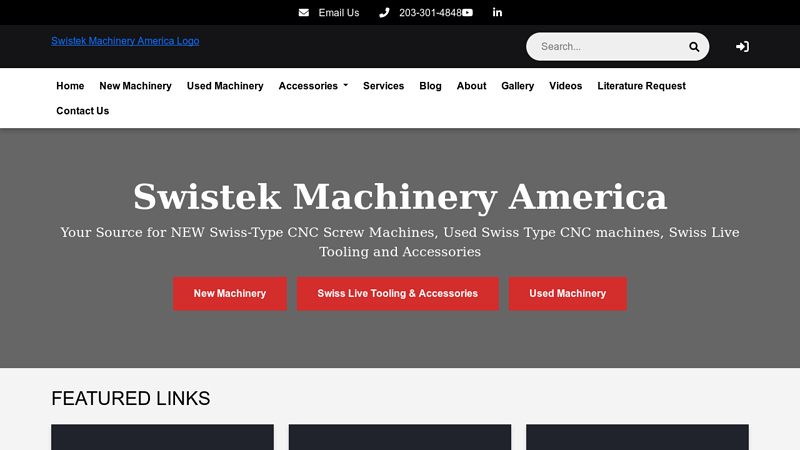800x450 pixels.
Task: Click Swiss Live Tooling & Accessories button
Action: [397, 293]
